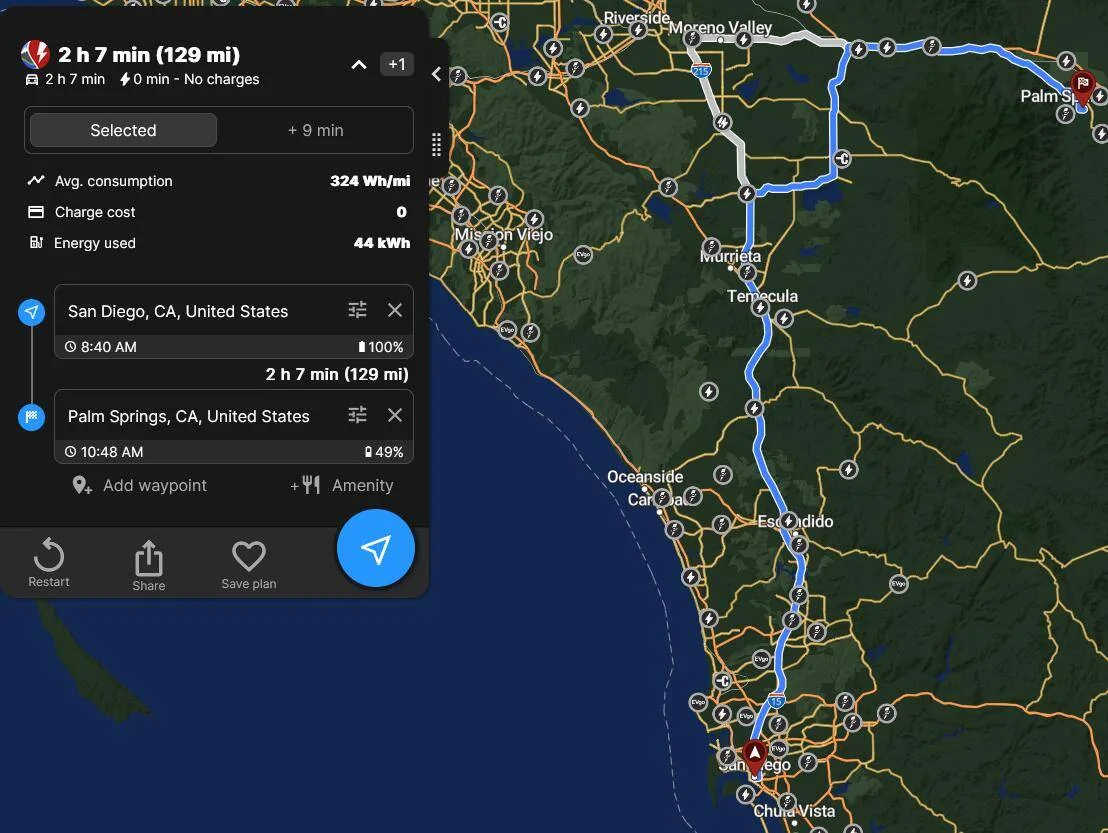Click the Chula Vista city label
Image resolution: width=1108 pixels, height=833 pixels.
(x=794, y=811)
